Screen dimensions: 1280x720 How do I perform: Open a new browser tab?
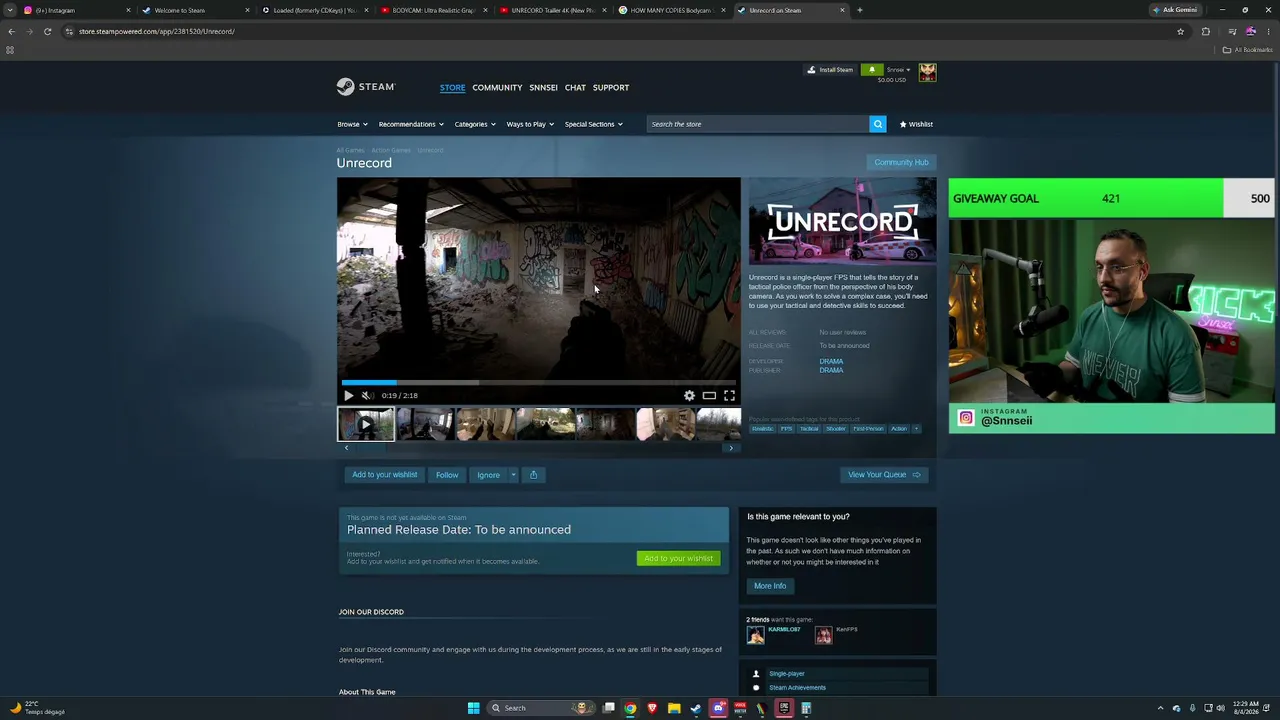coord(860,10)
